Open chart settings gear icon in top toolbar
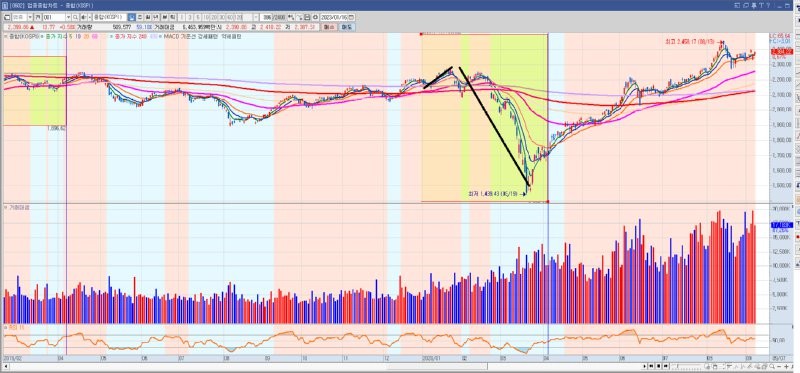 (x=316, y=17)
